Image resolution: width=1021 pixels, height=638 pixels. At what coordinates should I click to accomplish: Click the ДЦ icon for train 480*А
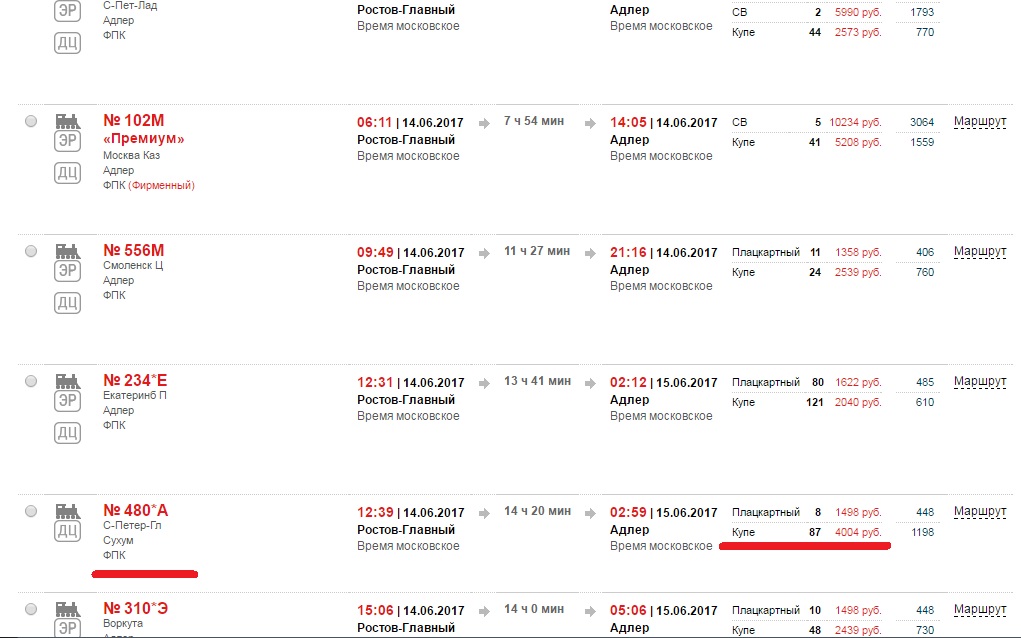coord(67,531)
